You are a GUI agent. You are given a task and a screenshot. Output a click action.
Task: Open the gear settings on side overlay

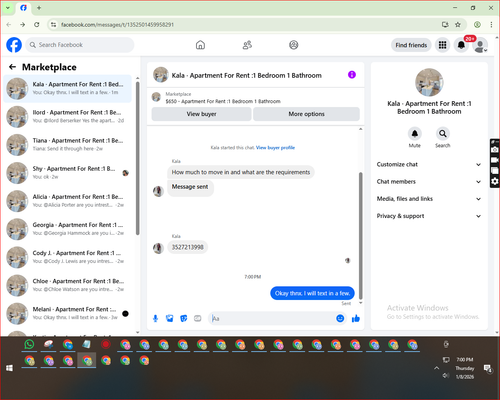point(495,181)
